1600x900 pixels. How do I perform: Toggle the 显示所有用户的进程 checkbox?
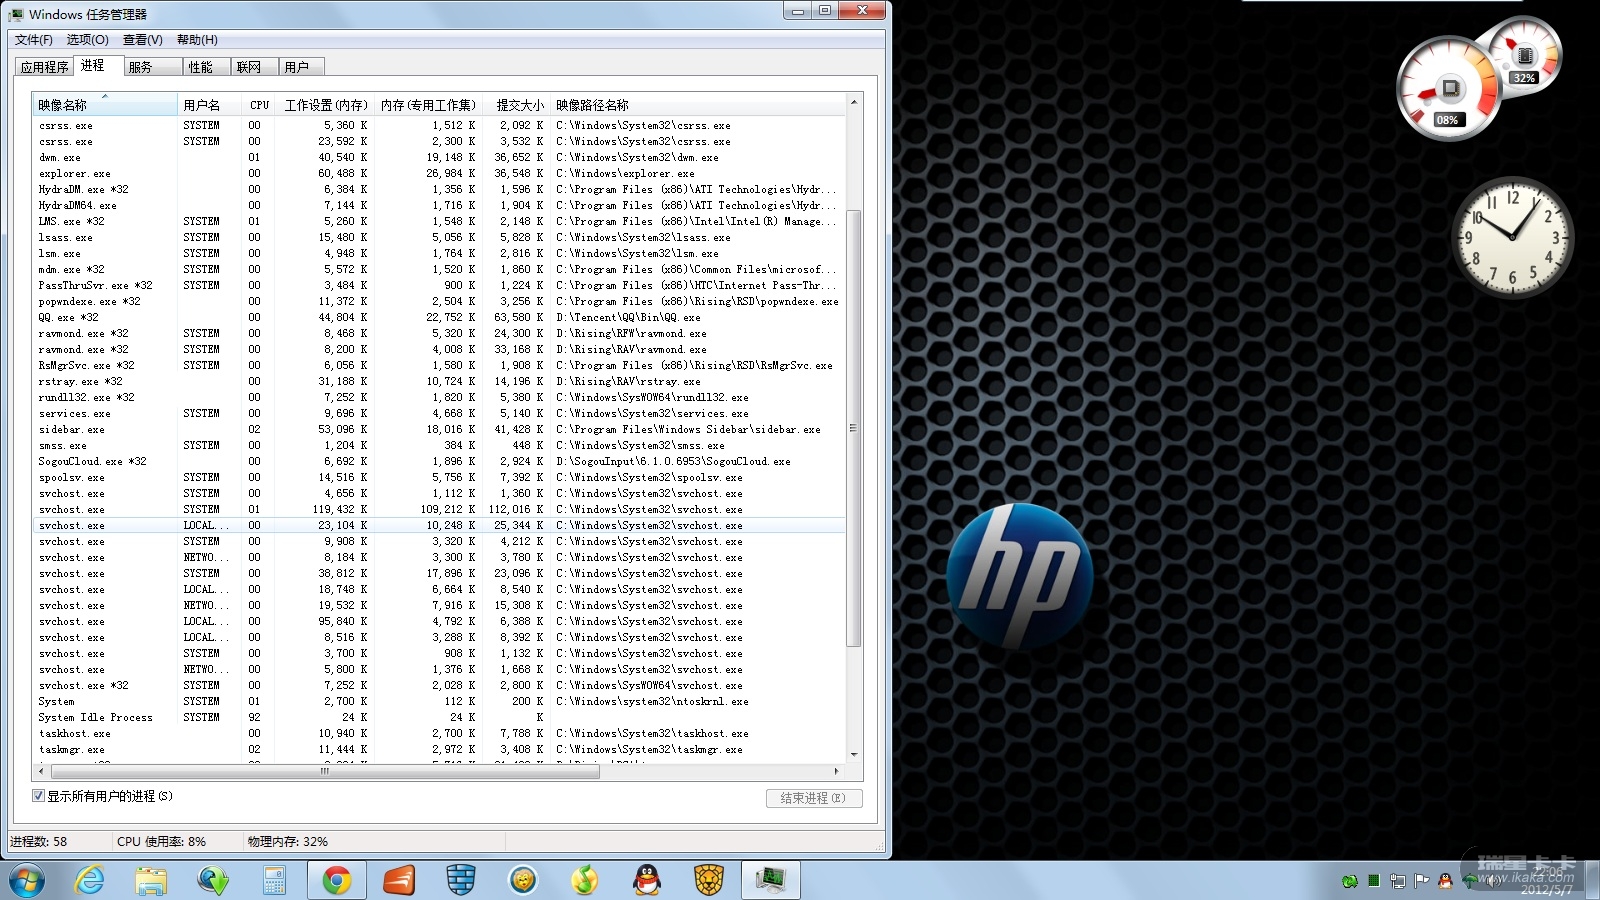(x=39, y=796)
